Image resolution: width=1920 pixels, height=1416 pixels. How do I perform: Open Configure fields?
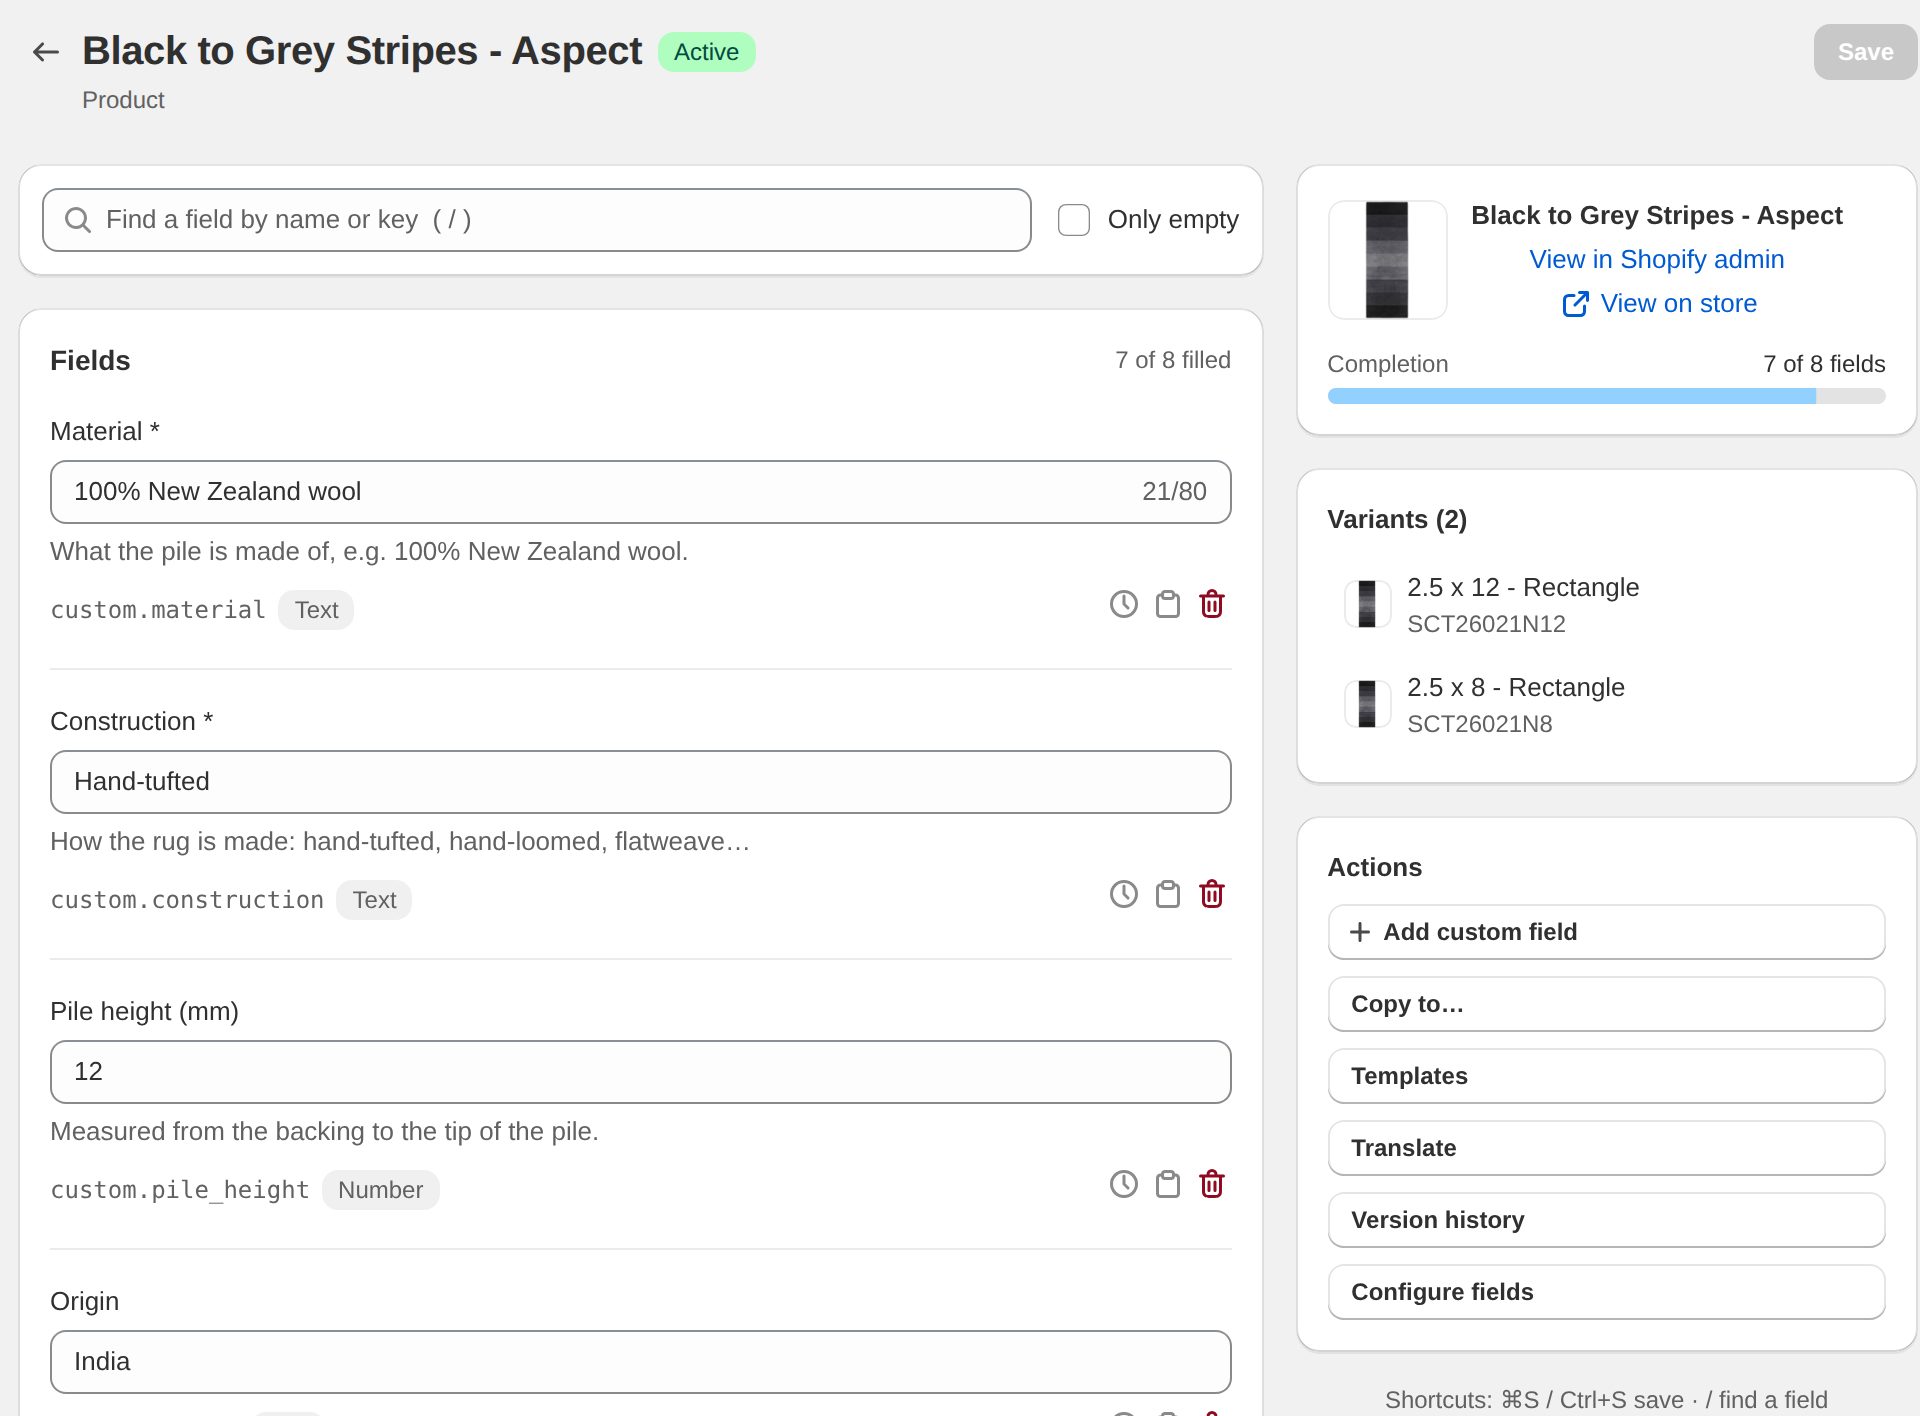(1606, 1292)
